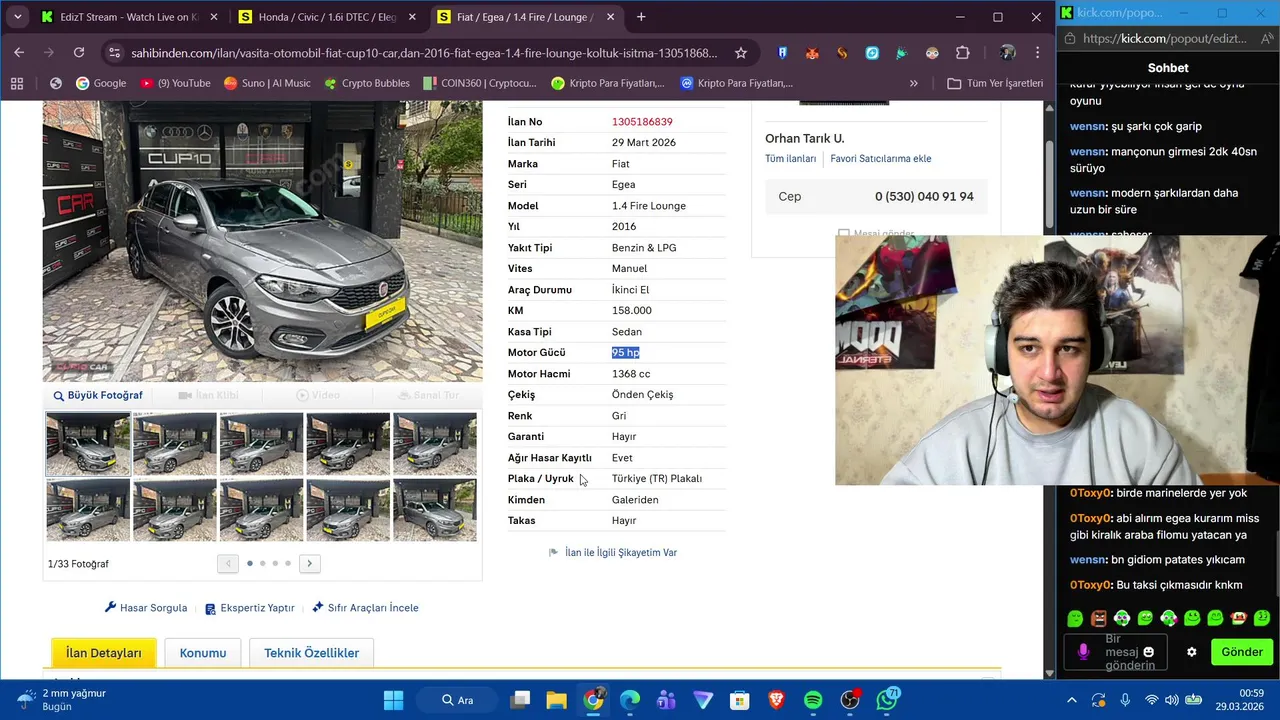Open a new browser tab
Screen dimensions: 1280x720
(x=641, y=17)
